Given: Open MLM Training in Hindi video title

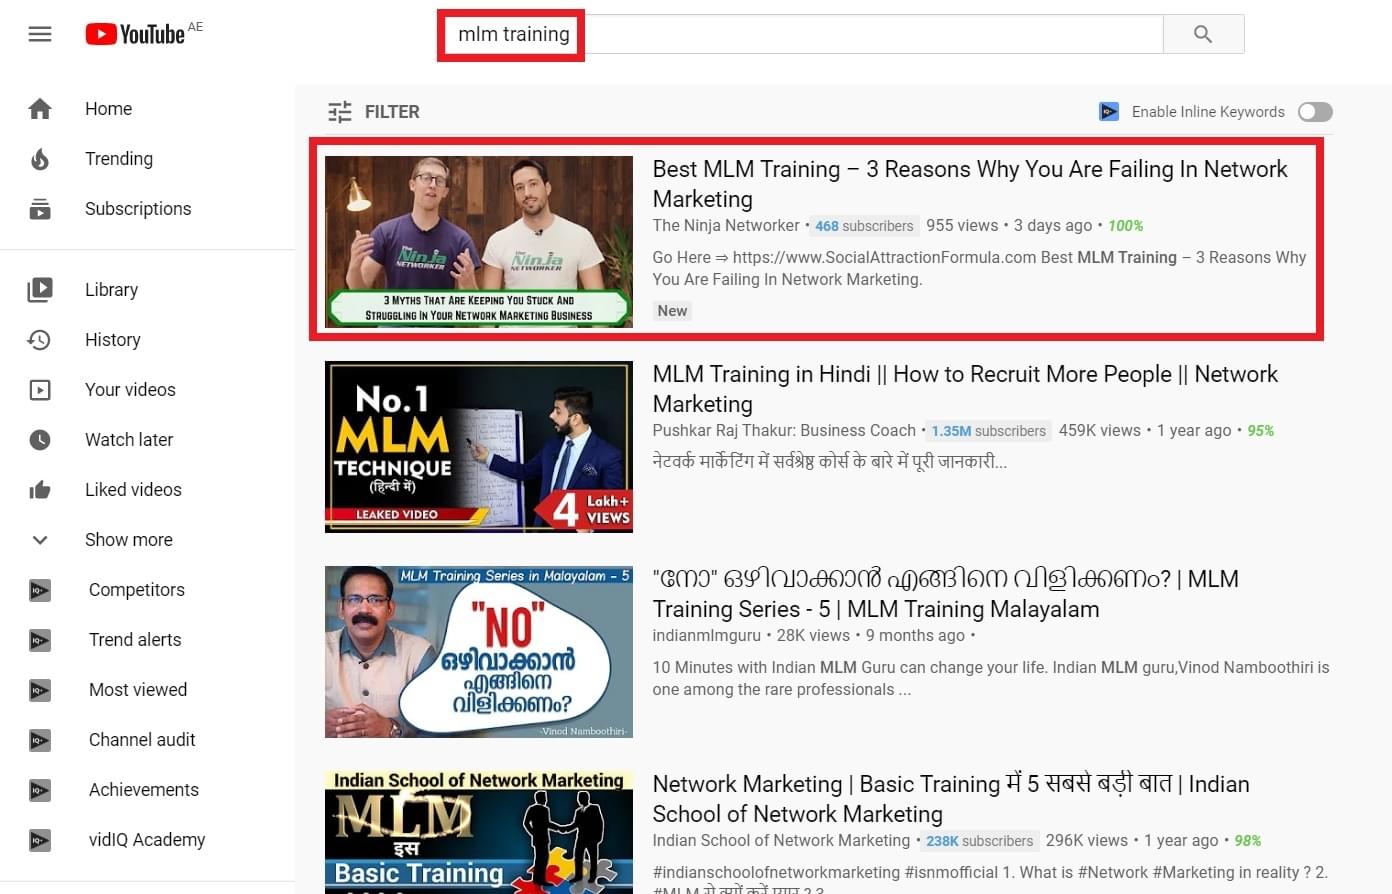Looking at the screenshot, I should click(965, 389).
